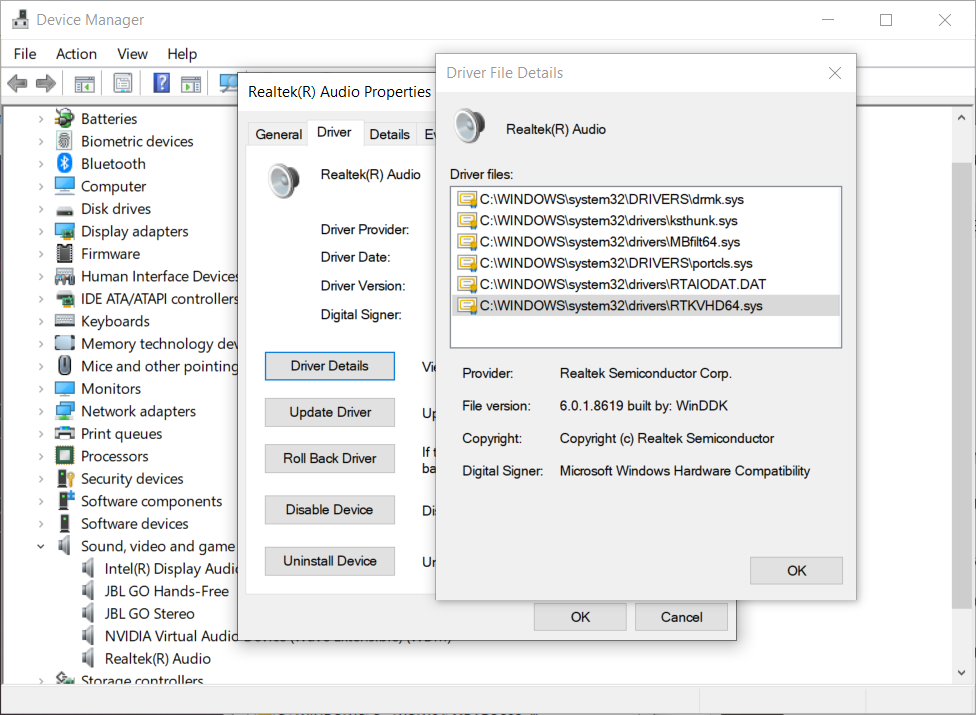Select the MBfilt64.sys driver file

click(x=645, y=241)
